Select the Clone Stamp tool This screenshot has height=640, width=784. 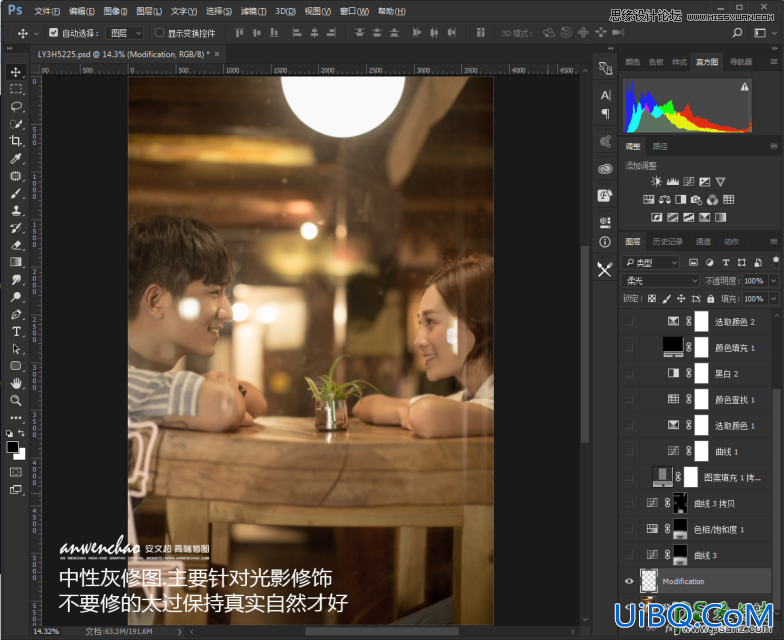point(16,210)
